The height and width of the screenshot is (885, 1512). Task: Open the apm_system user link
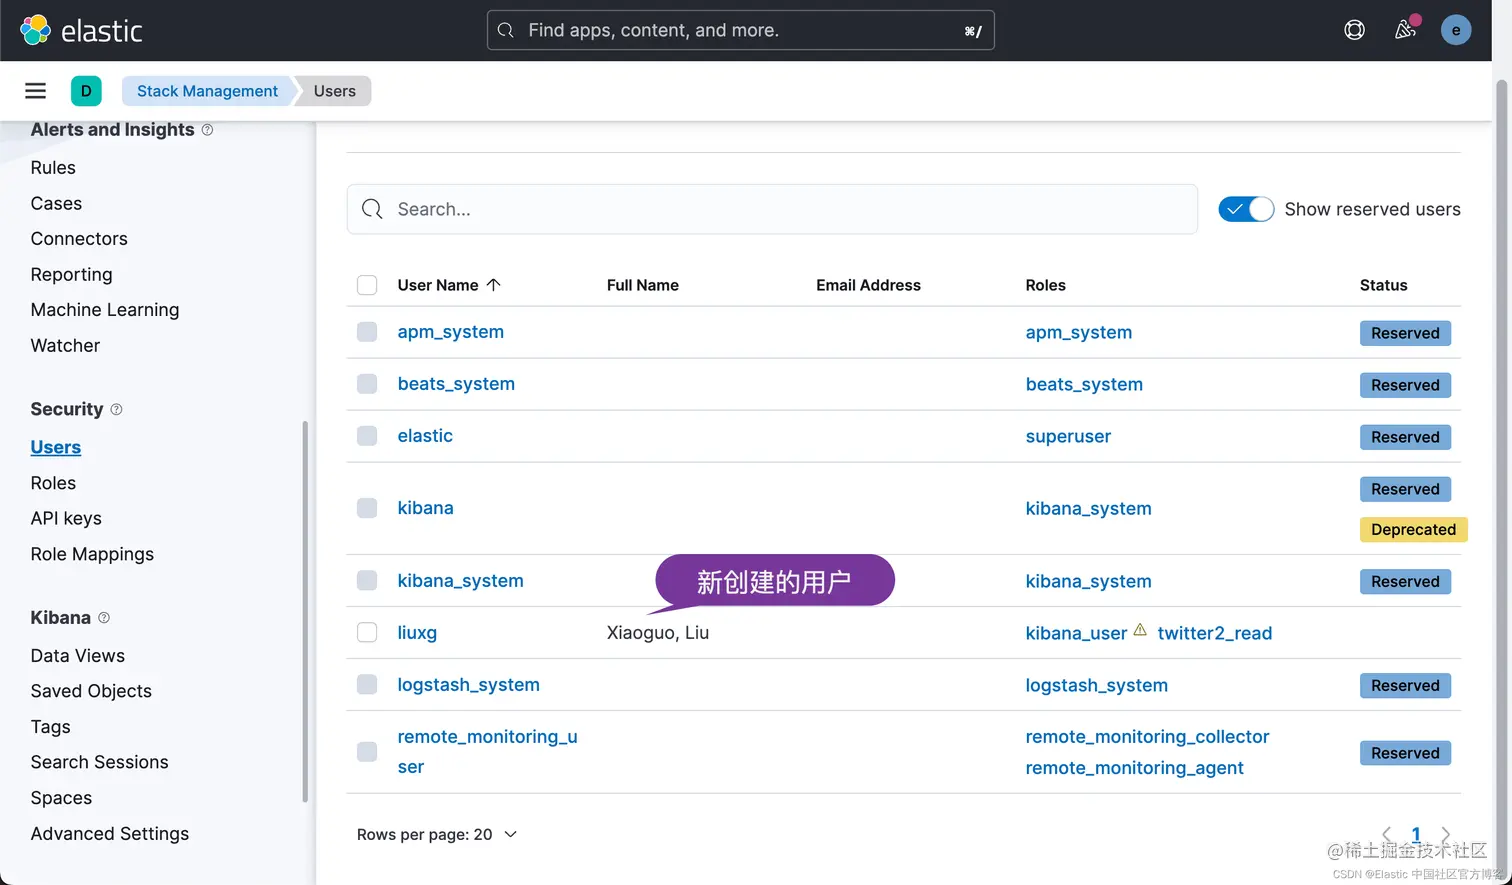[x=450, y=332]
